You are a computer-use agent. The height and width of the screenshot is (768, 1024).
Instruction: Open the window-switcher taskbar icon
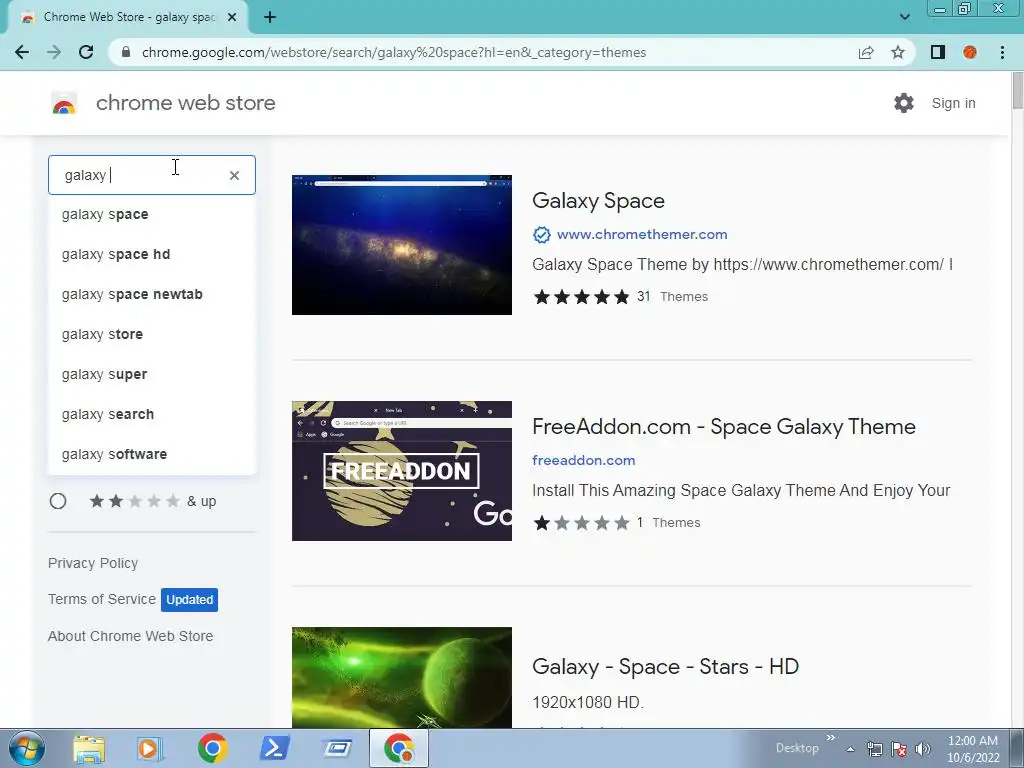pos(337,748)
